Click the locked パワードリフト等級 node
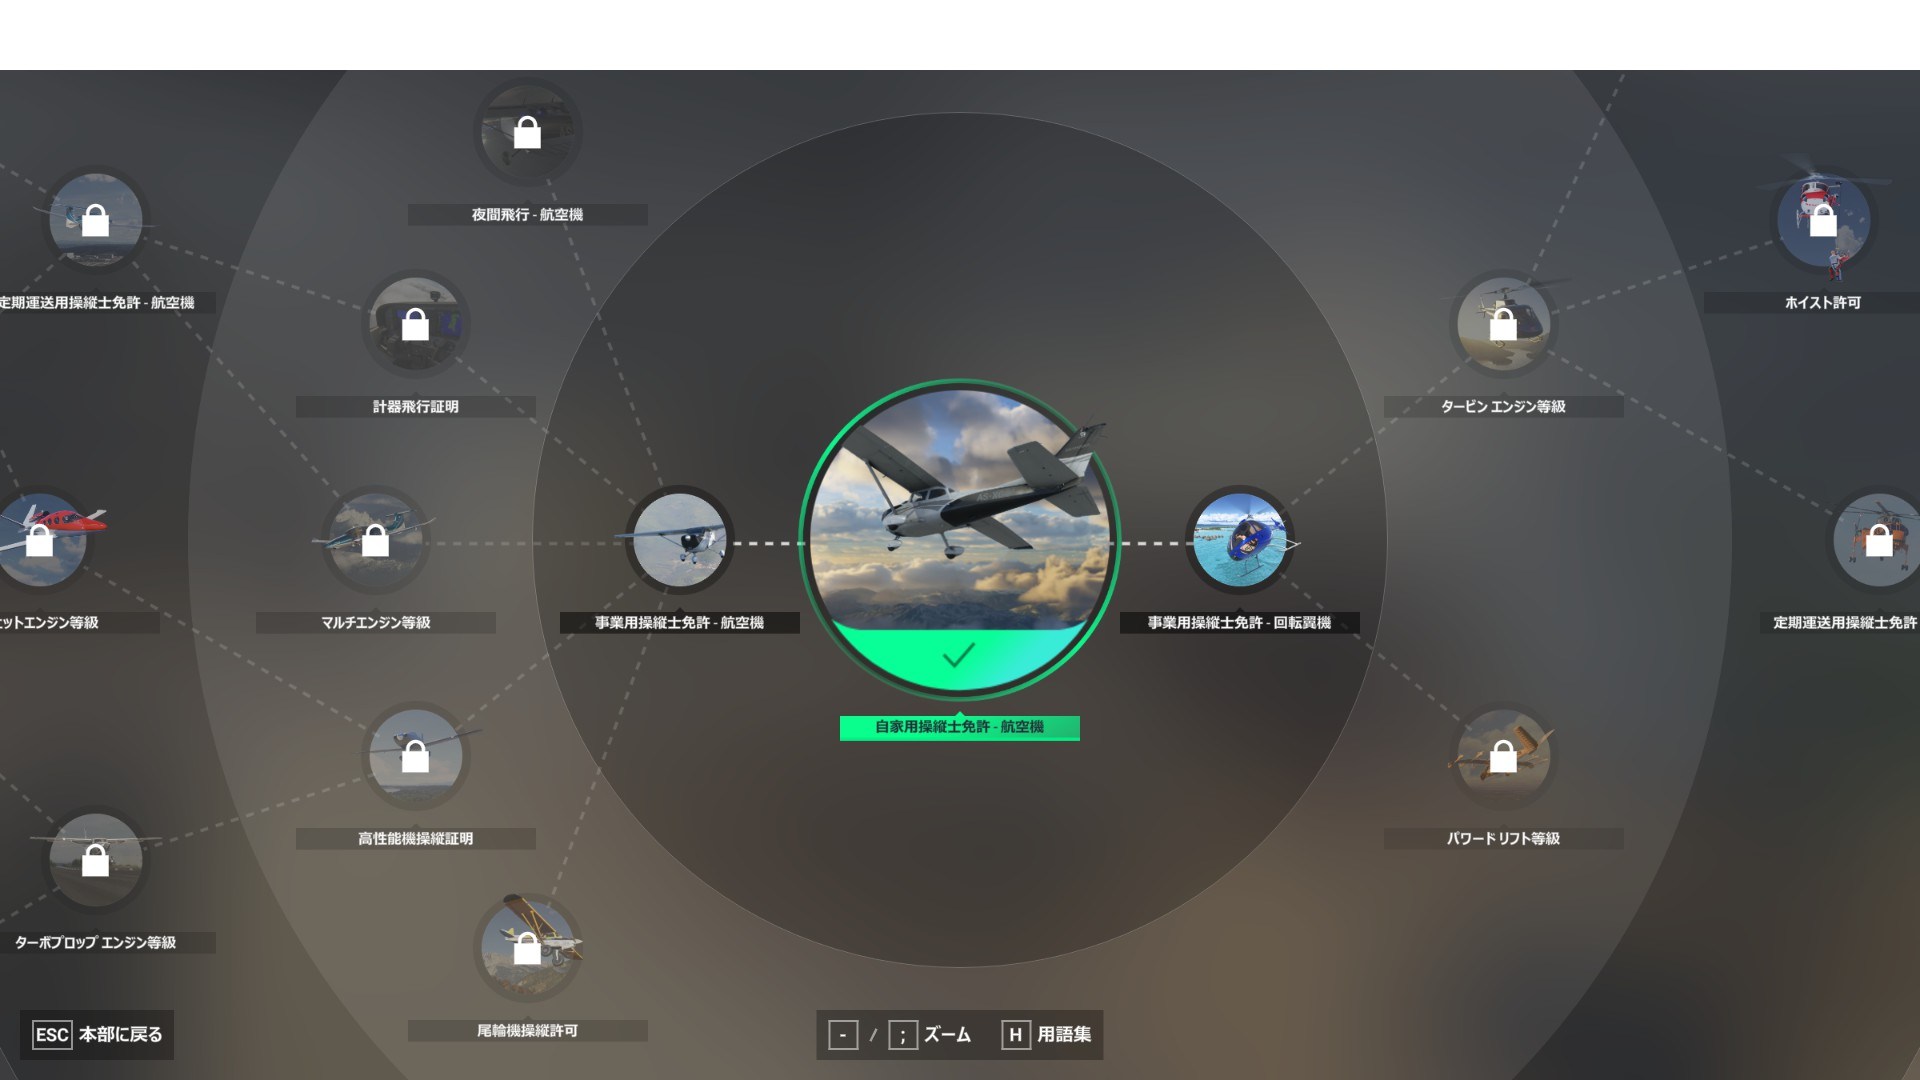Image resolution: width=1920 pixels, height=1080 pixels. pos(1503,757)
